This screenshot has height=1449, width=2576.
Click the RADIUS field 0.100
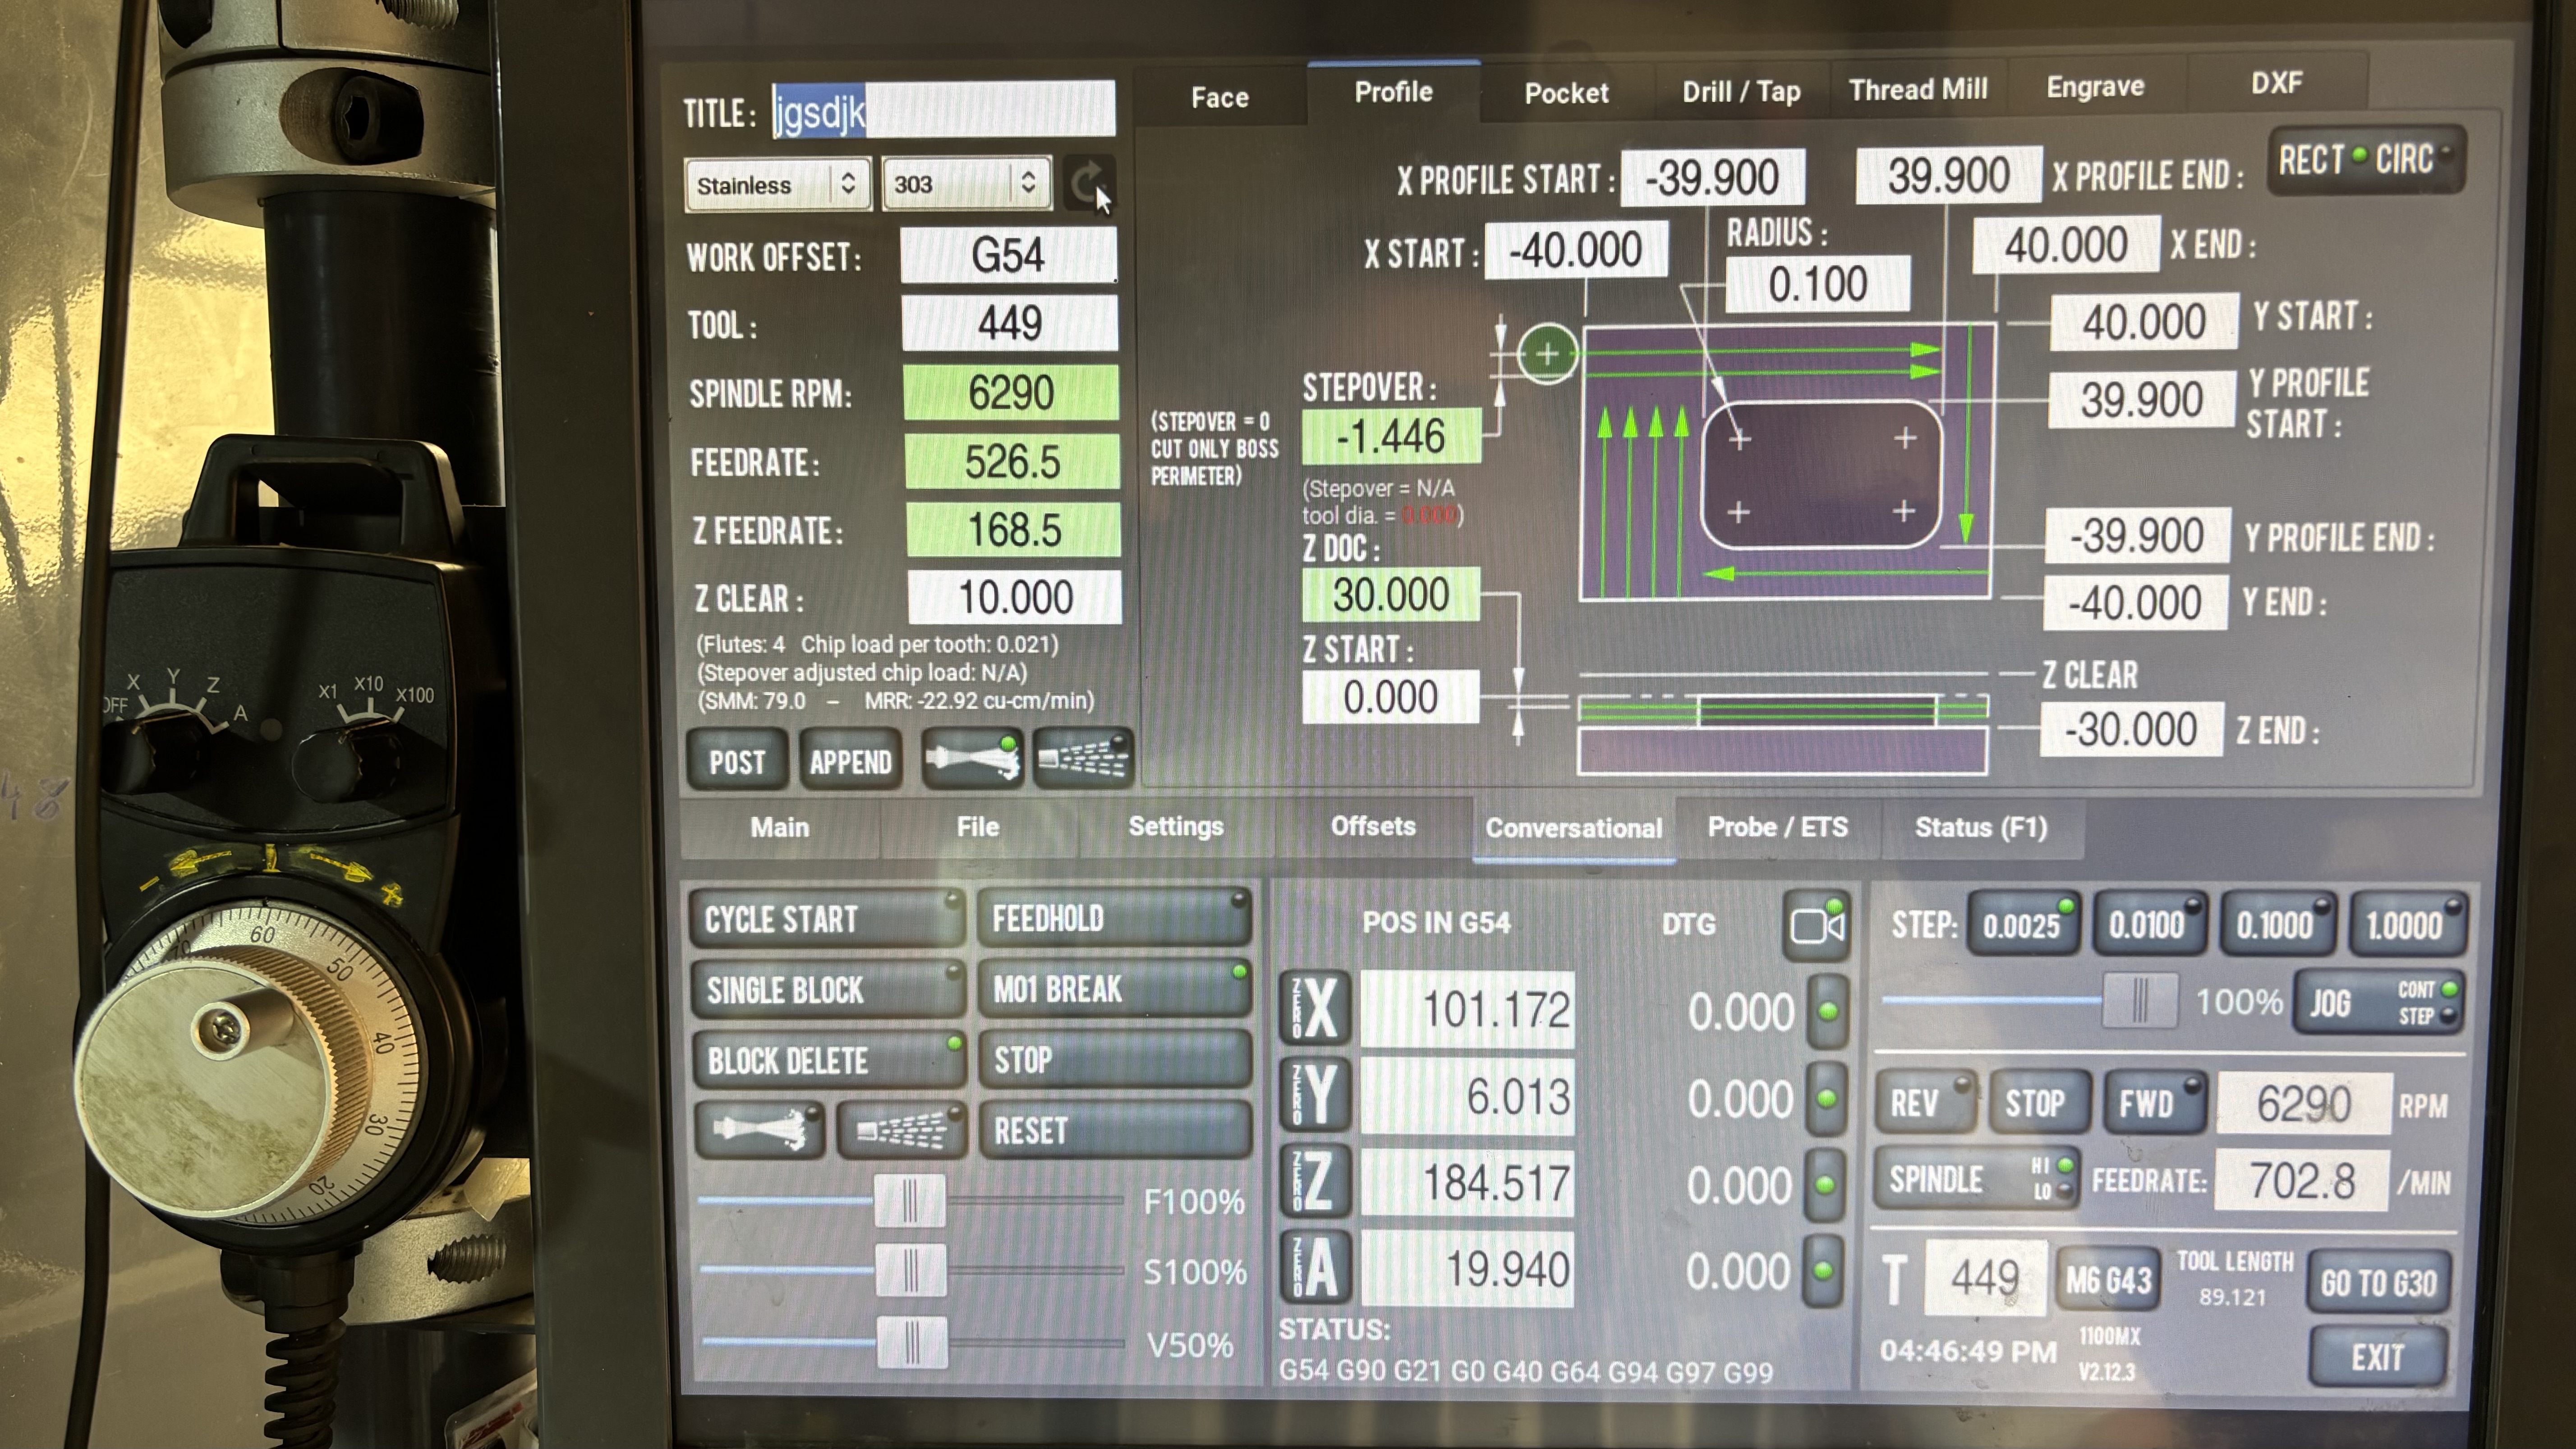pos(1818,283)
